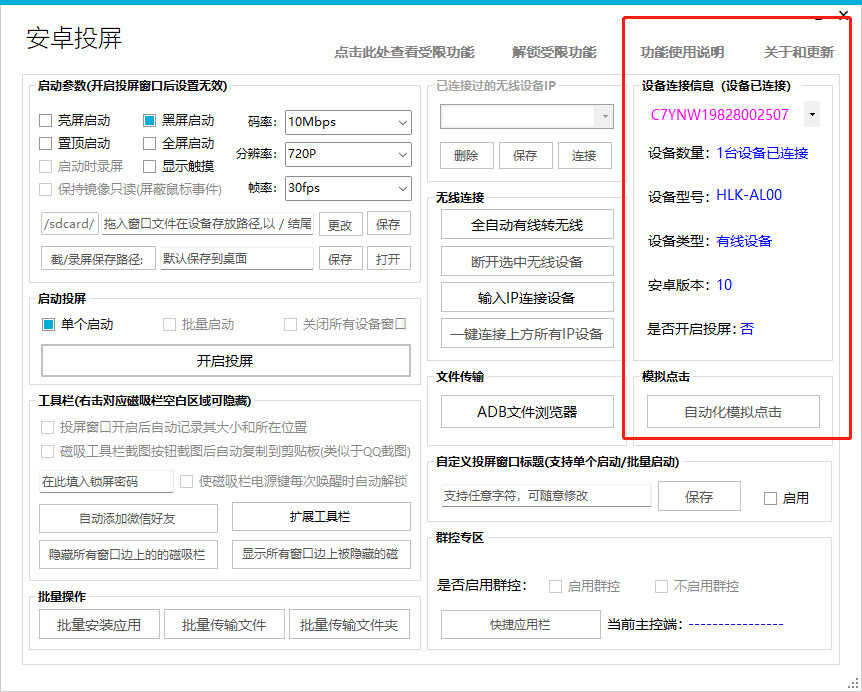The height and width of the screenshot is (692, 862).
Task: Open 帧率 30fps dropdown
Action: pos(348,188)
